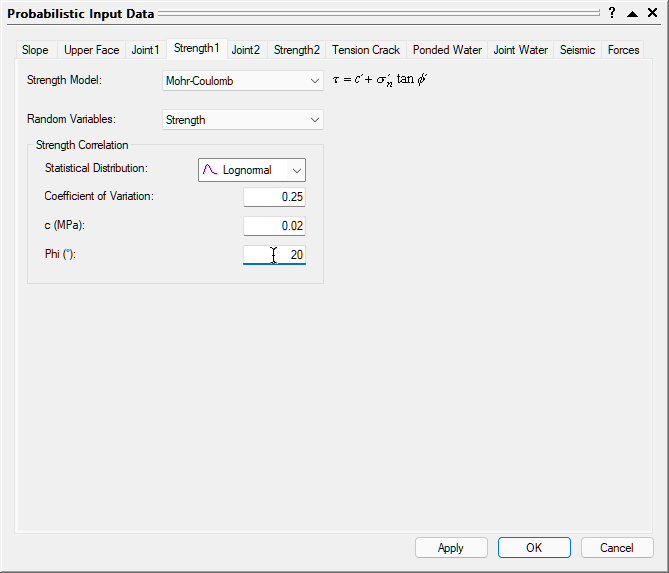Open the Ponded Water tab
This screenshot has width=669, height=573.
pyautogui.click(x=447, y=50)
